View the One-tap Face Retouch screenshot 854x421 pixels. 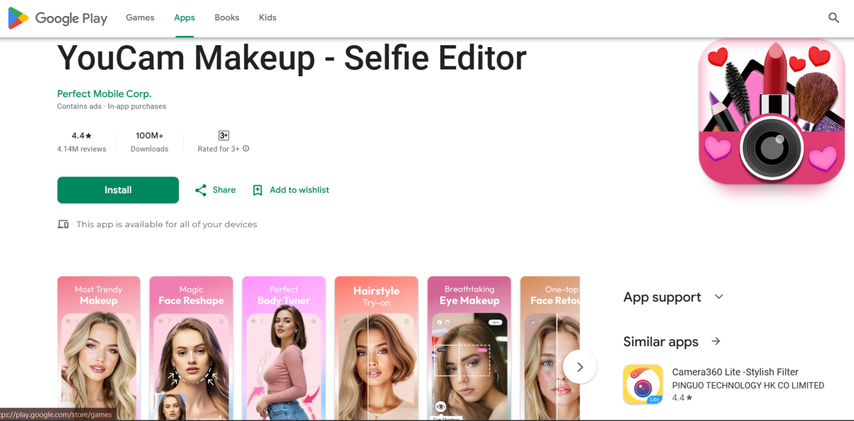click(x=550, y=349)
